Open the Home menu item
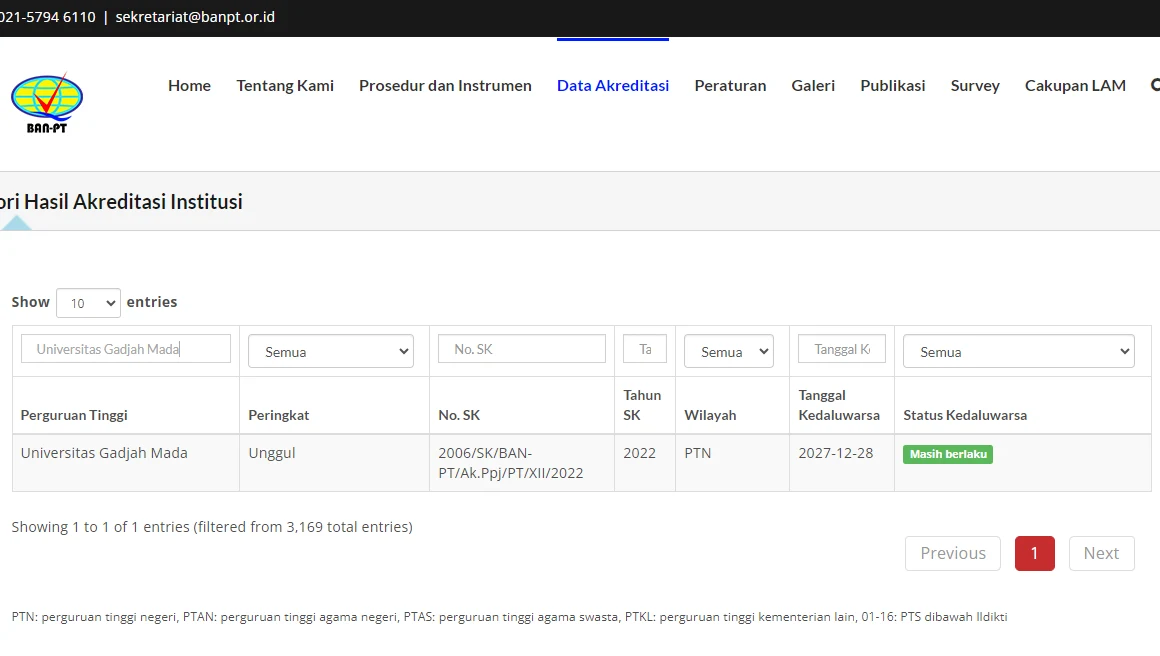This screenshot has width=1160, height=656. click(x=189, y=86)
